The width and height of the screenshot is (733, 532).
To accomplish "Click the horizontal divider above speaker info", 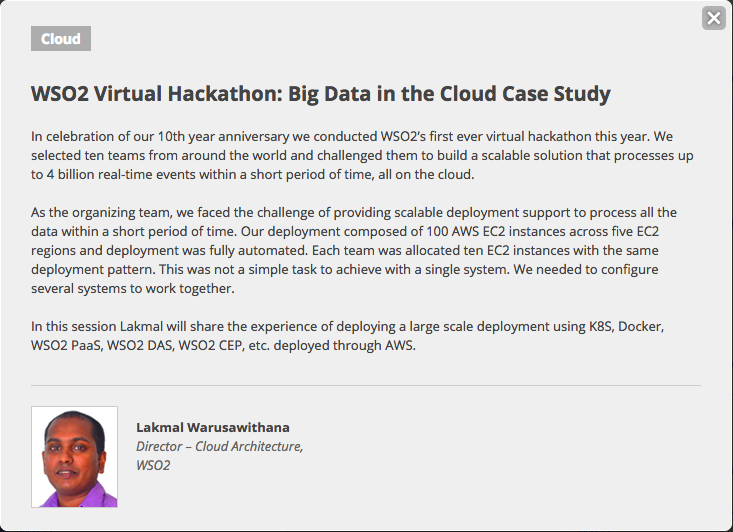I will pos(366,385).
